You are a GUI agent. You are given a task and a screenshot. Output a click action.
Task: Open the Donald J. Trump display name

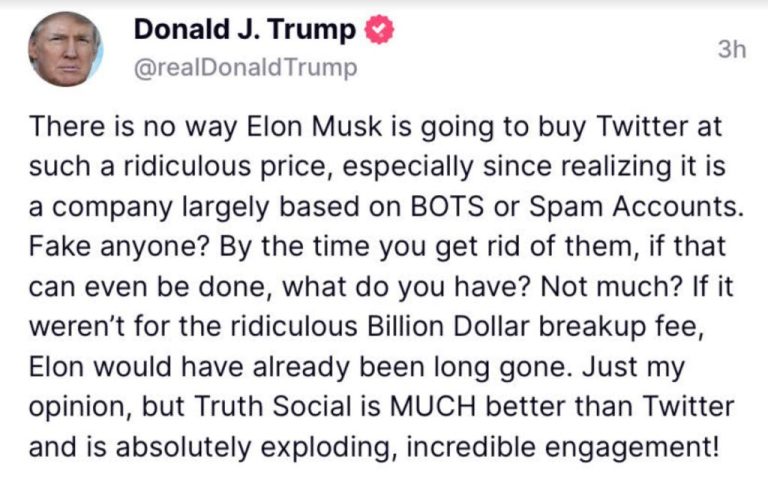(x=244, y=31)
